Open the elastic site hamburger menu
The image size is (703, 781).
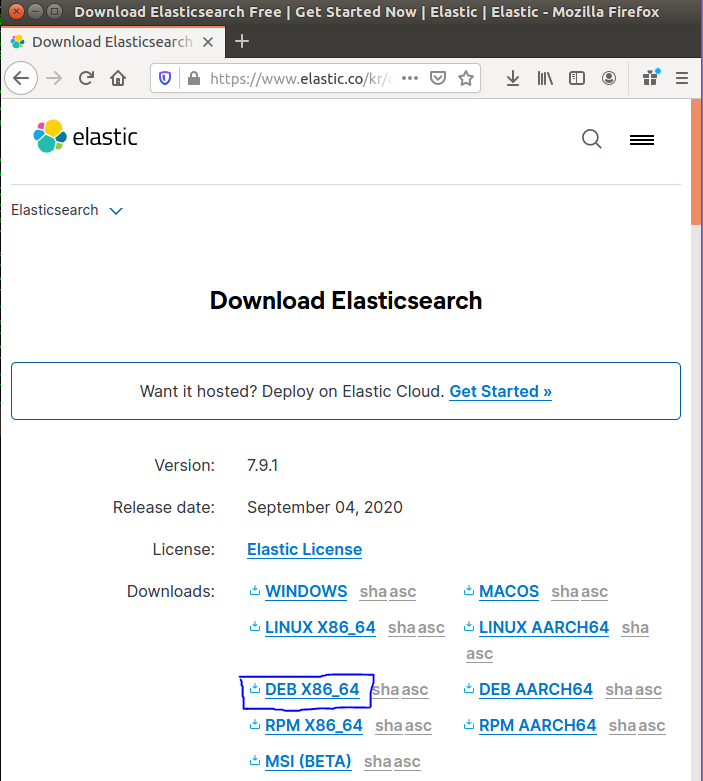[642, 140]
